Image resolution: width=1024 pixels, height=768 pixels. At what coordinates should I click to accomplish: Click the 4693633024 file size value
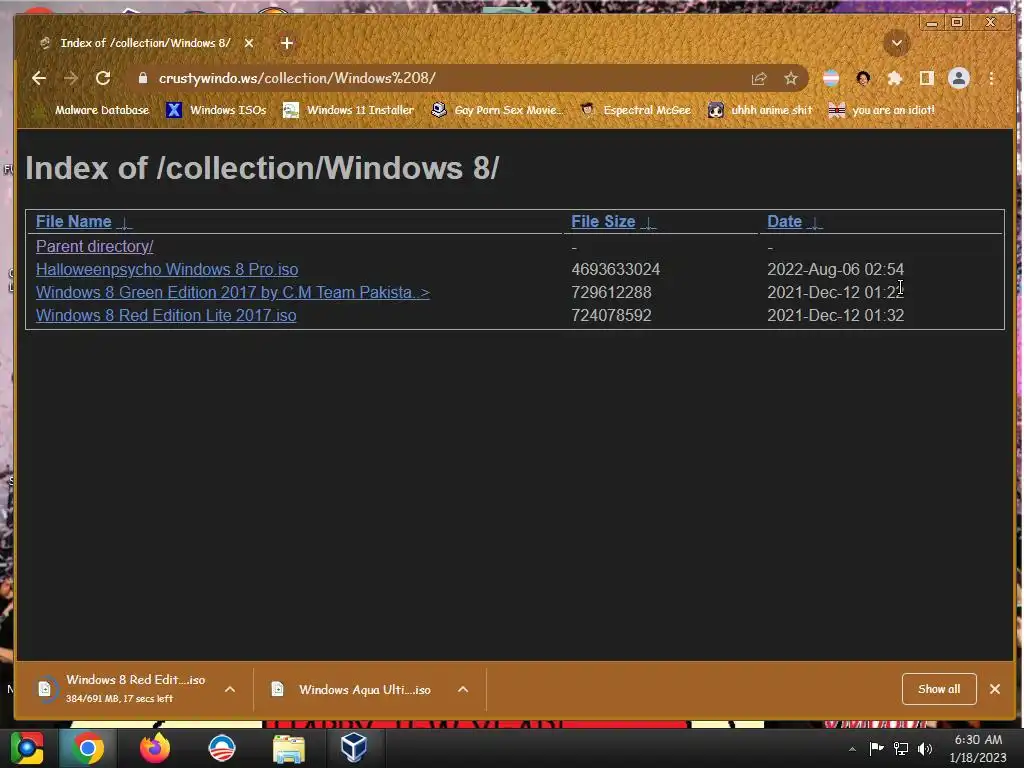[616, 269]
